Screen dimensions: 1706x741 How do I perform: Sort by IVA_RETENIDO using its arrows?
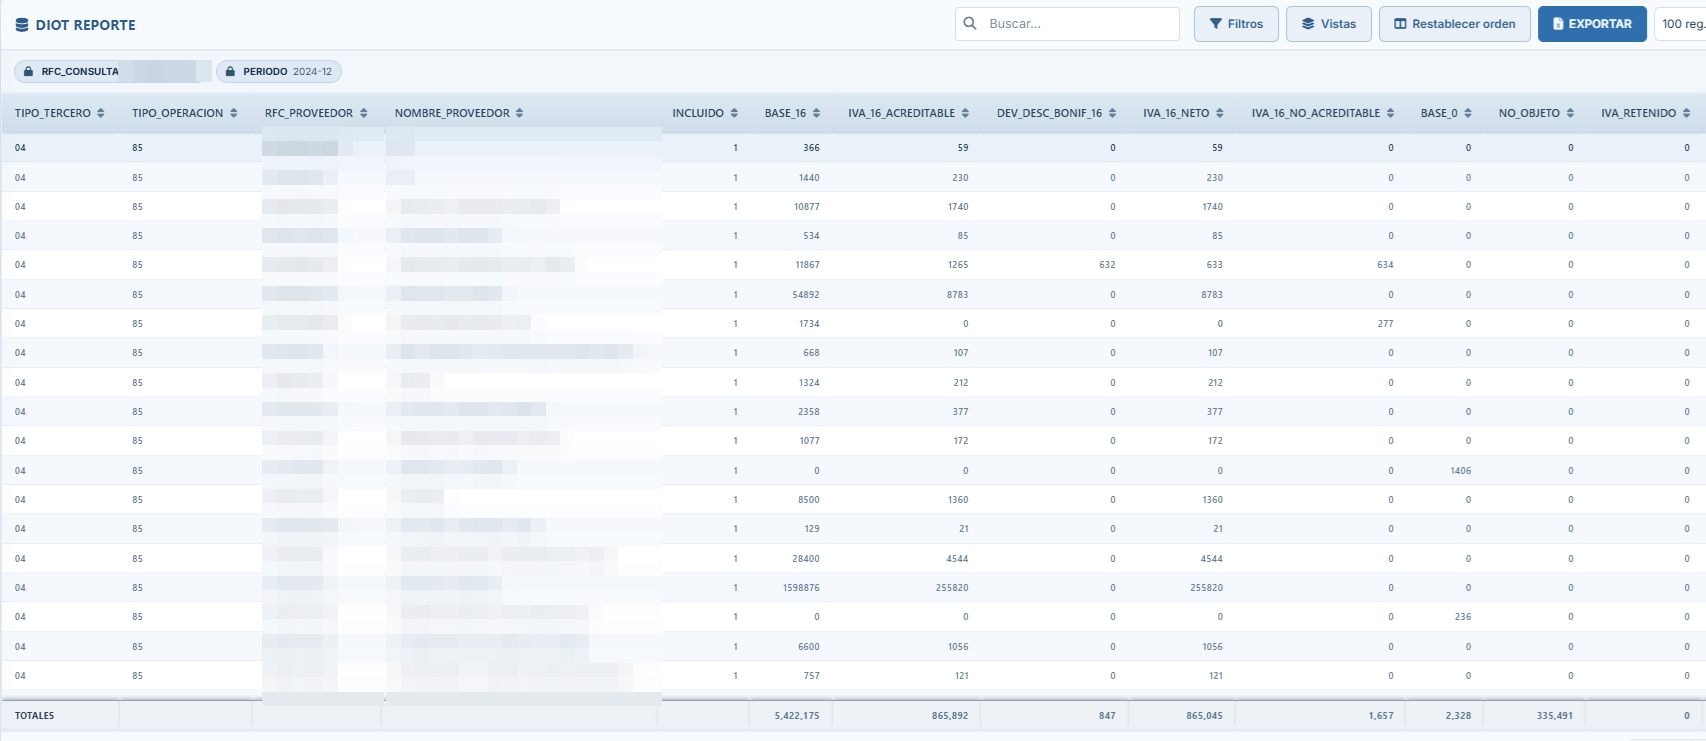1686,113
